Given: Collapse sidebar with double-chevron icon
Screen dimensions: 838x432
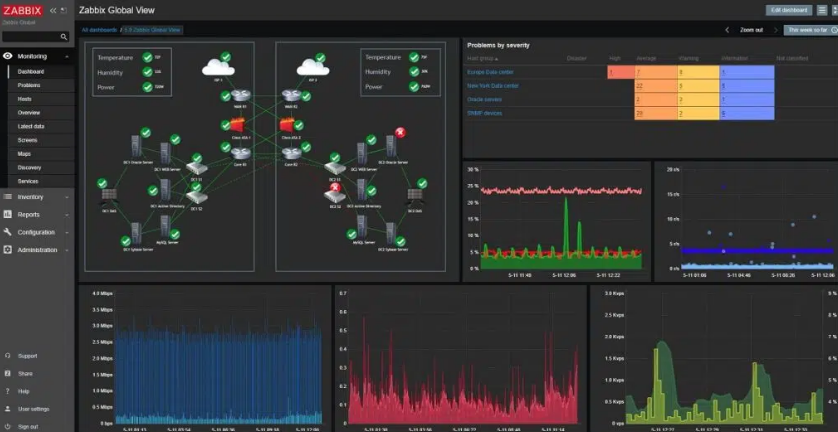Looking at the screenshot, I should (x=53, y=11).
